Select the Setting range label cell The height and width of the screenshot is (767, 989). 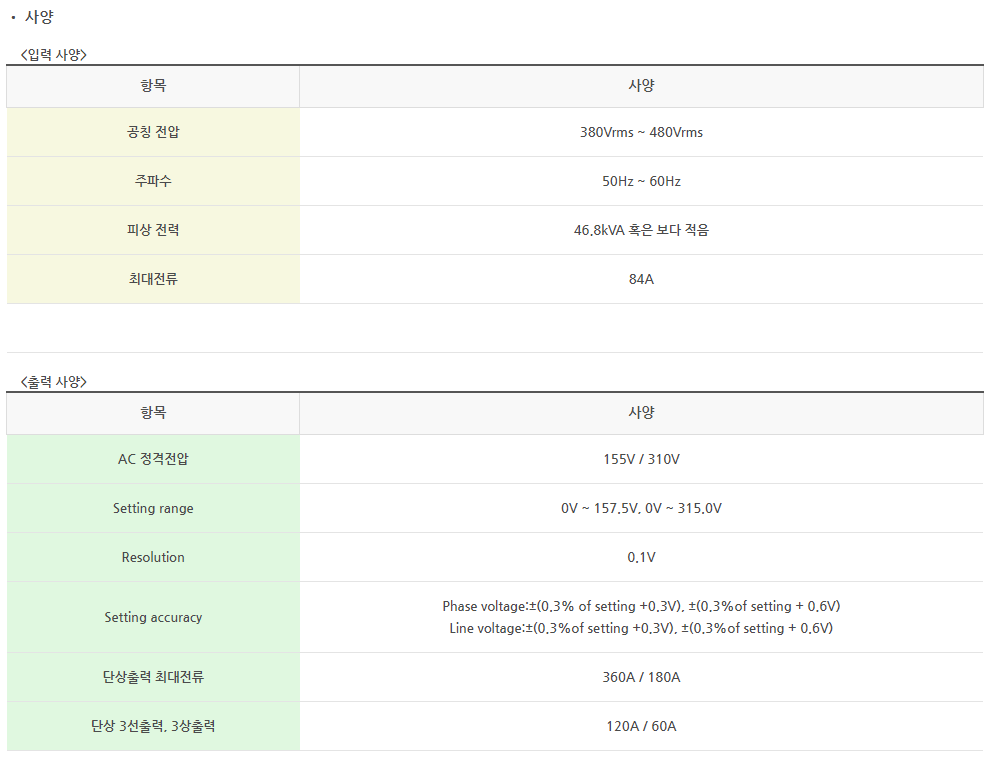(x=153, y=508)
